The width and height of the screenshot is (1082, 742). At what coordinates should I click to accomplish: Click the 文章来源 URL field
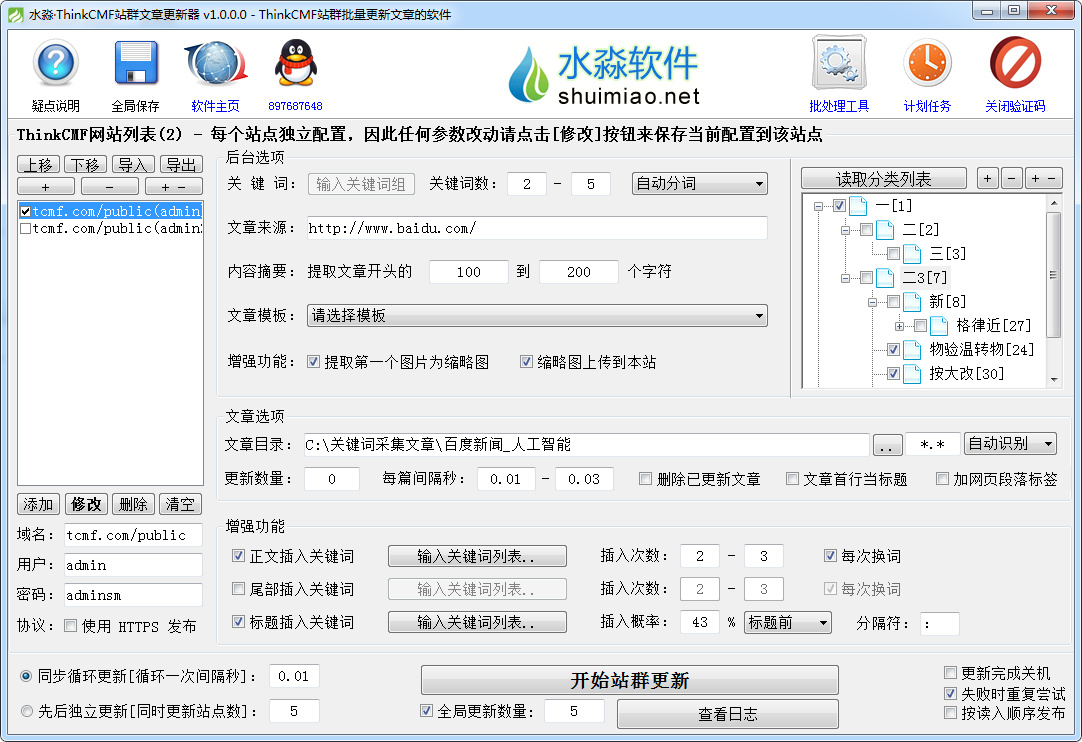pos(537,228)
